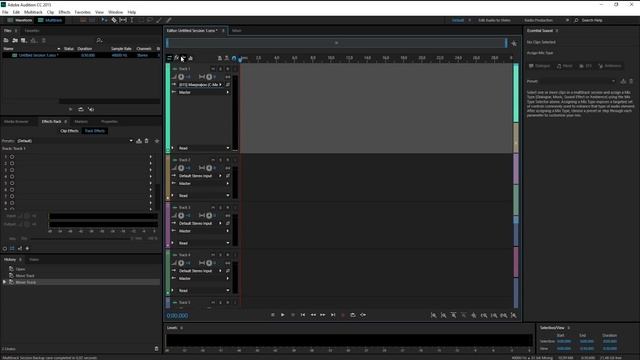Delete Effects Rack preset trash icon
This screenshot has height=360, width=640.
tap(147, 141)
